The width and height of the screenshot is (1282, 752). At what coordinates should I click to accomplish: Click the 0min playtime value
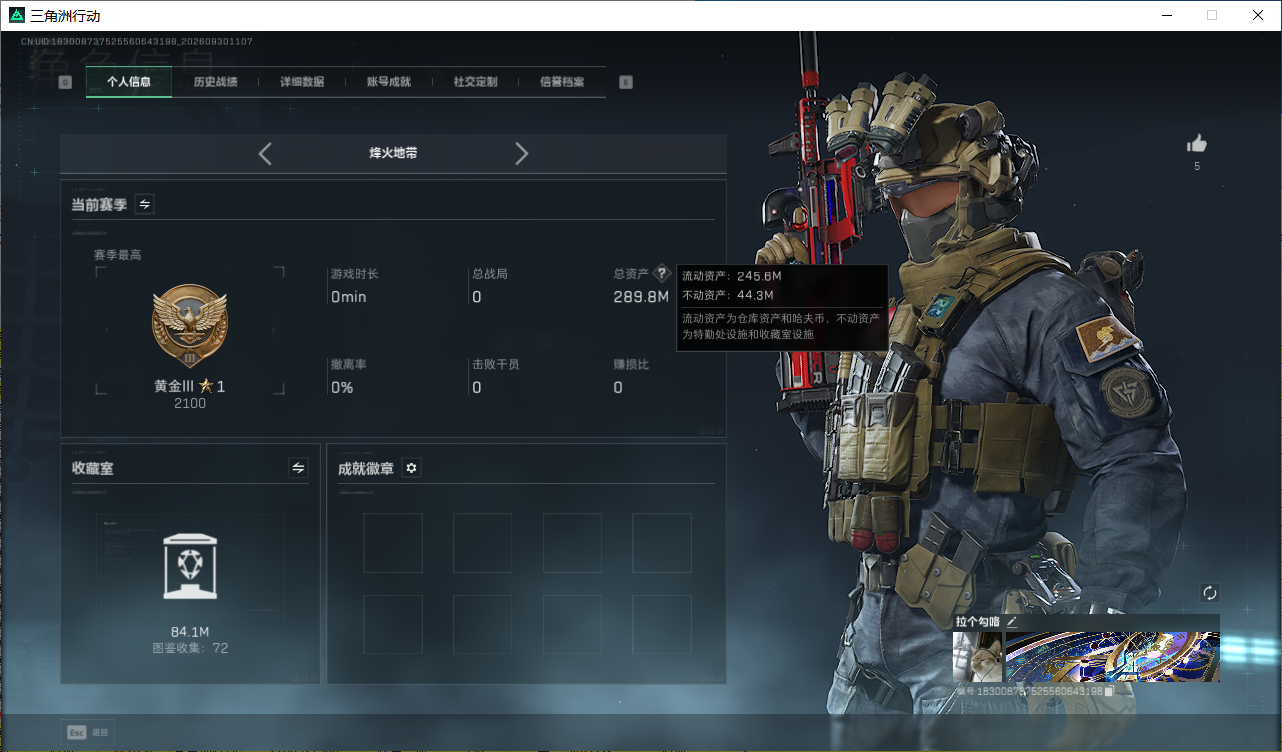click(349, 297)
